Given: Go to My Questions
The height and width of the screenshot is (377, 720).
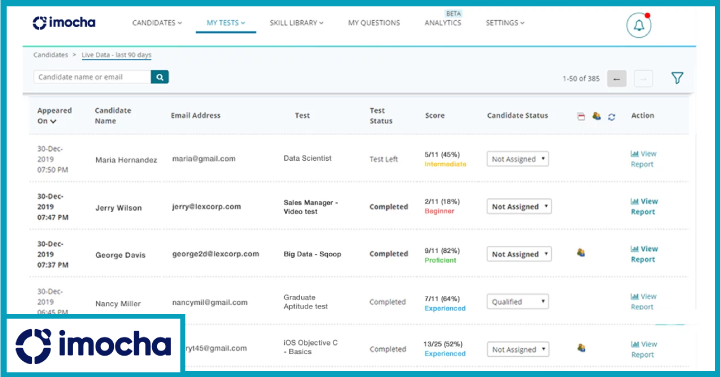Looking at the screenshot, I should pos(374,23).
